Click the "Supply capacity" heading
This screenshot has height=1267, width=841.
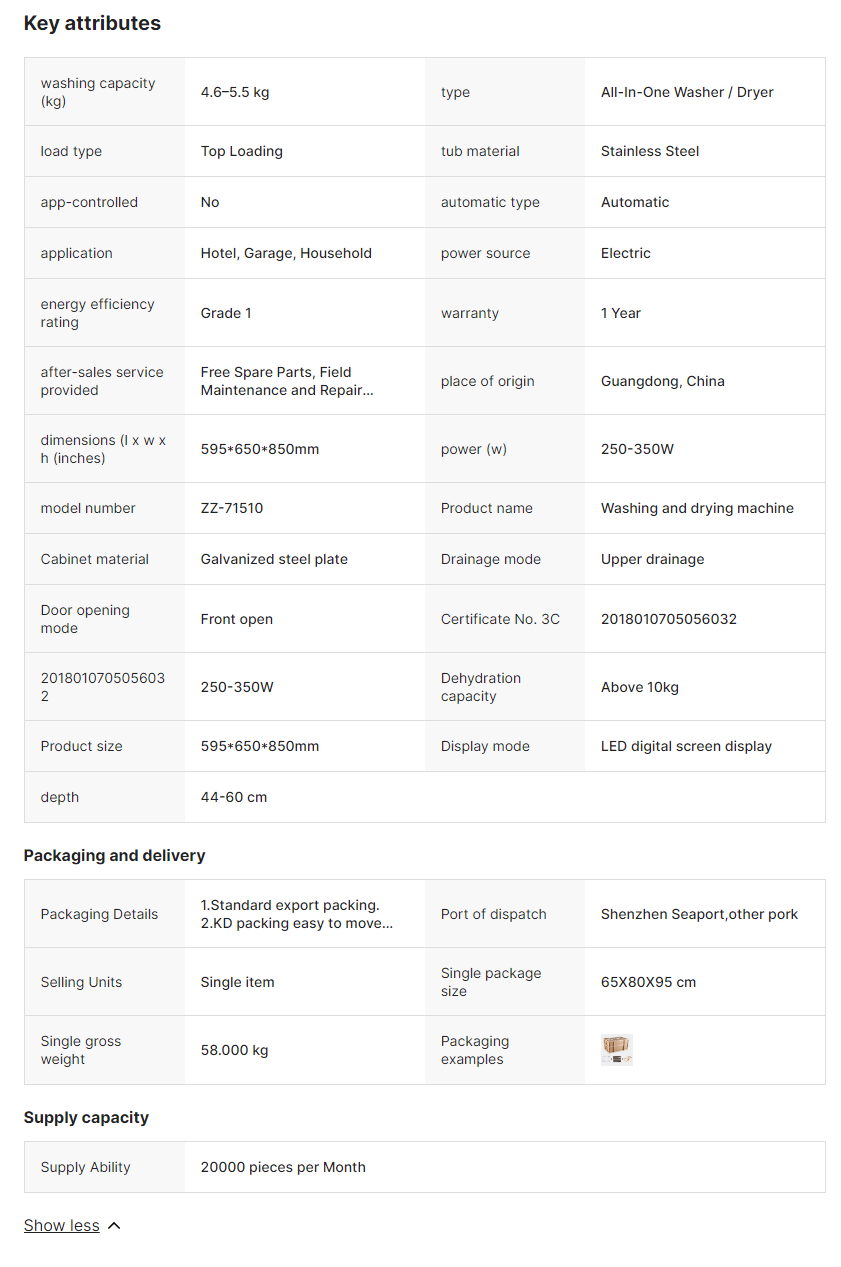(x=86, y=1117)
